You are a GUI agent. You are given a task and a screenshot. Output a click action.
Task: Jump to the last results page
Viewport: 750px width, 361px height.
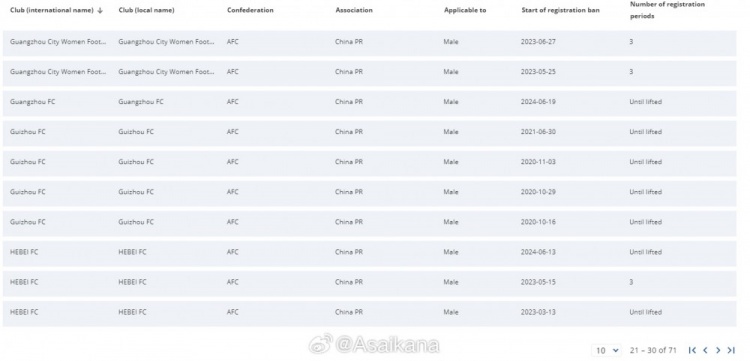[x=731, y=350]
